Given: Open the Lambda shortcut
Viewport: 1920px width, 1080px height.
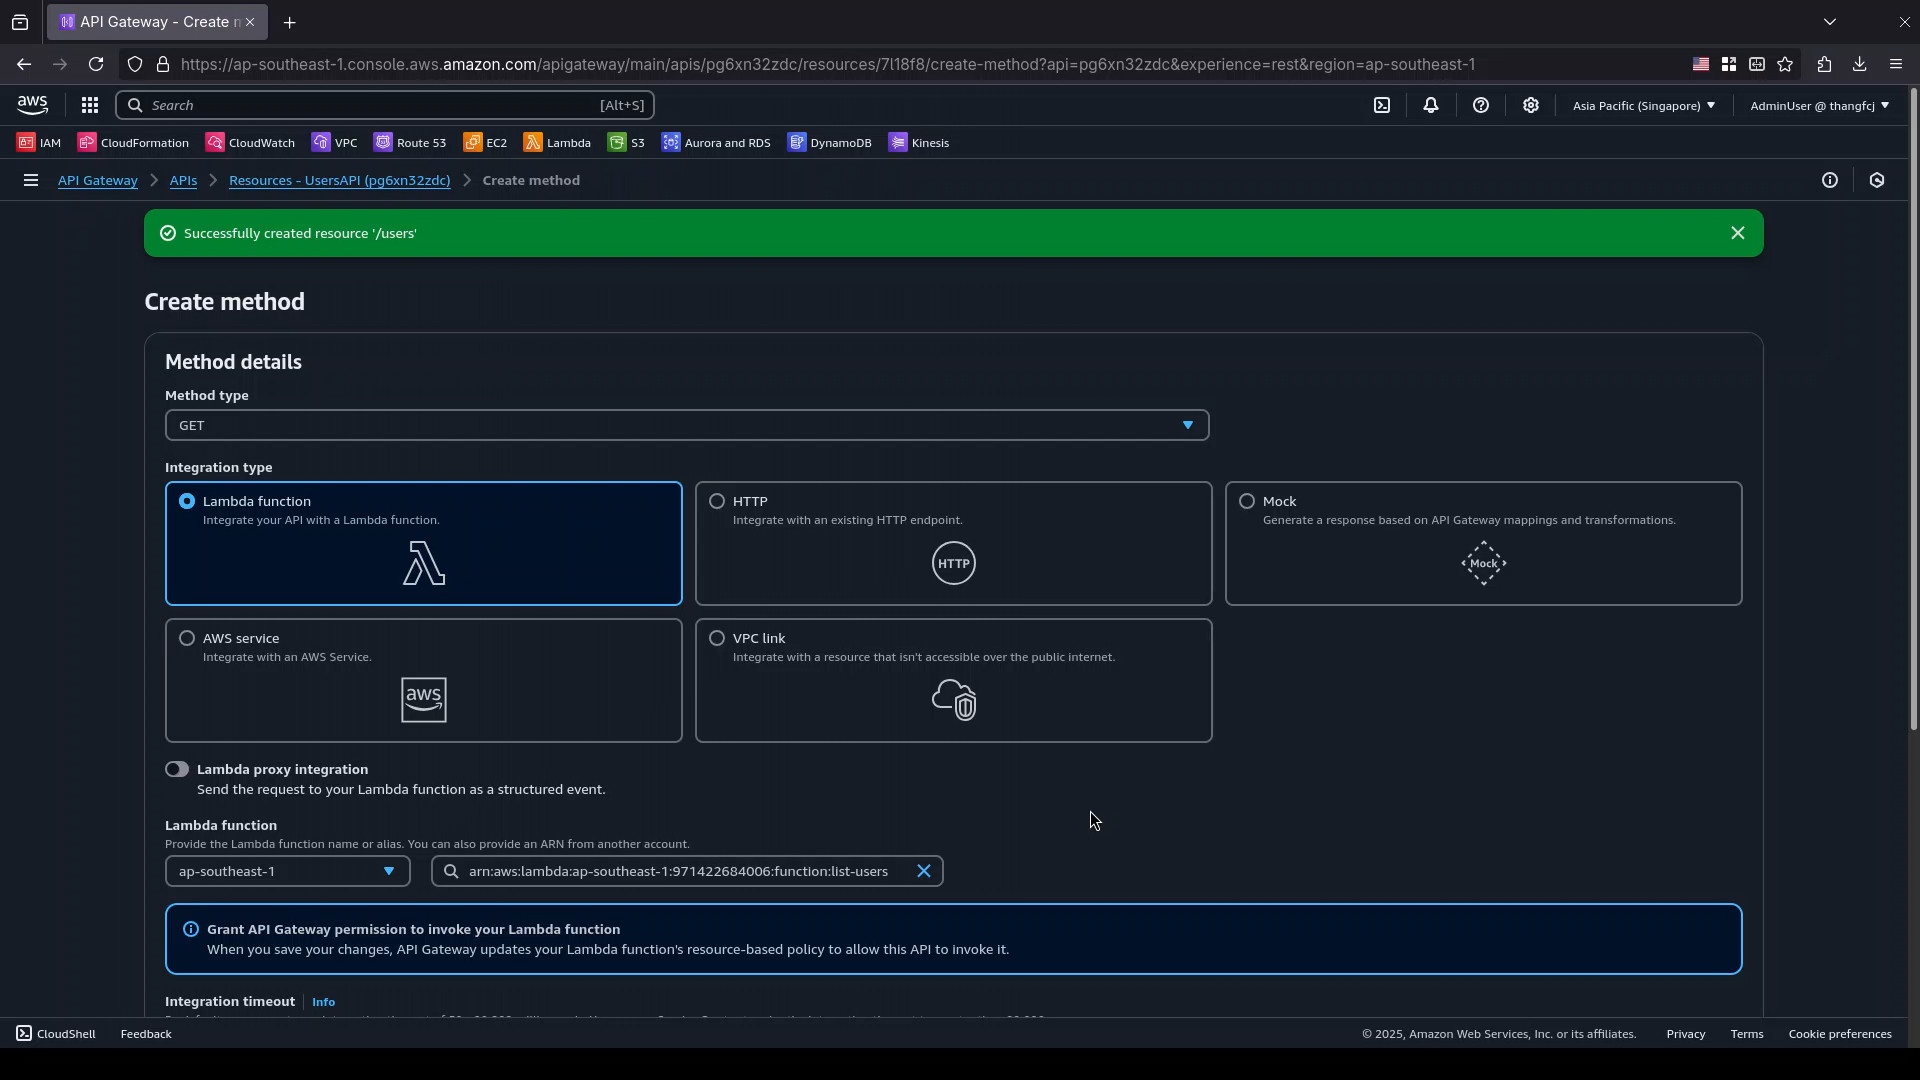Looking at the screenshot, I should tap(557, 143).
